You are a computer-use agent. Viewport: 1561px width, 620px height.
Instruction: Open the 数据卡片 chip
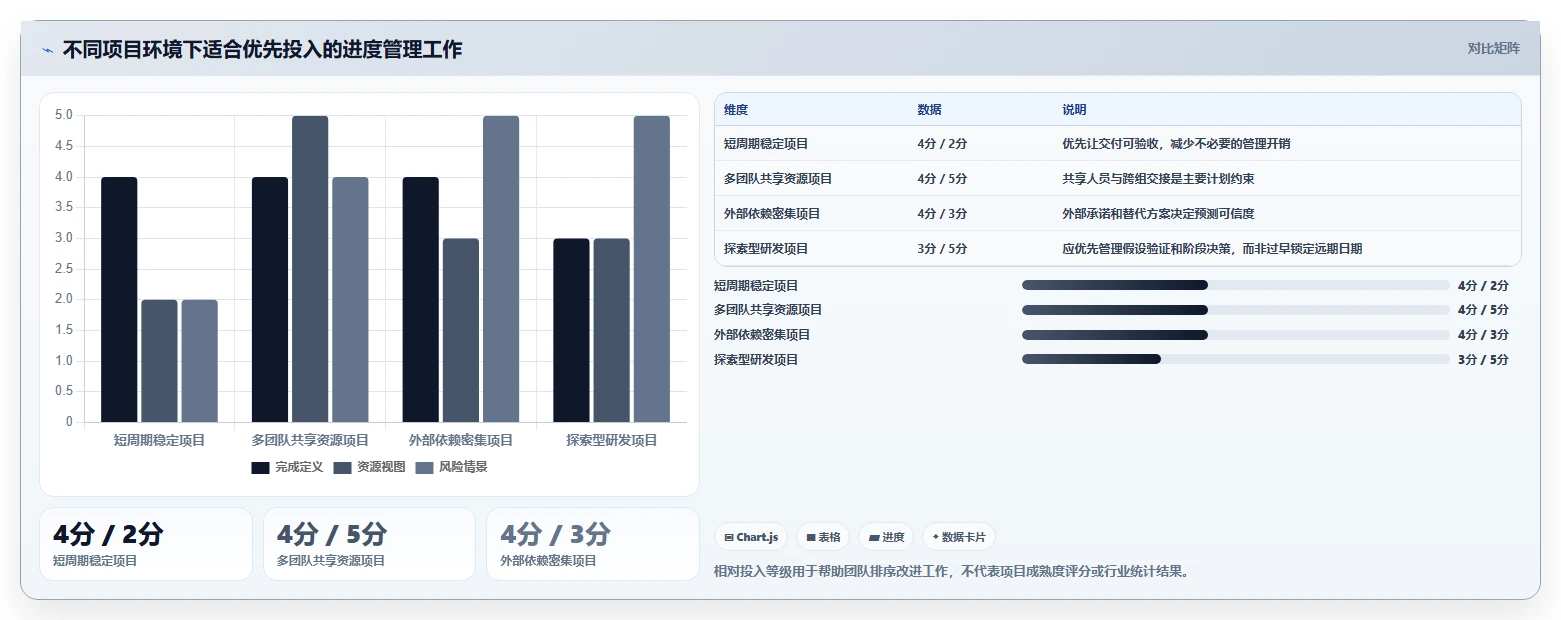[x=958, y=537]
